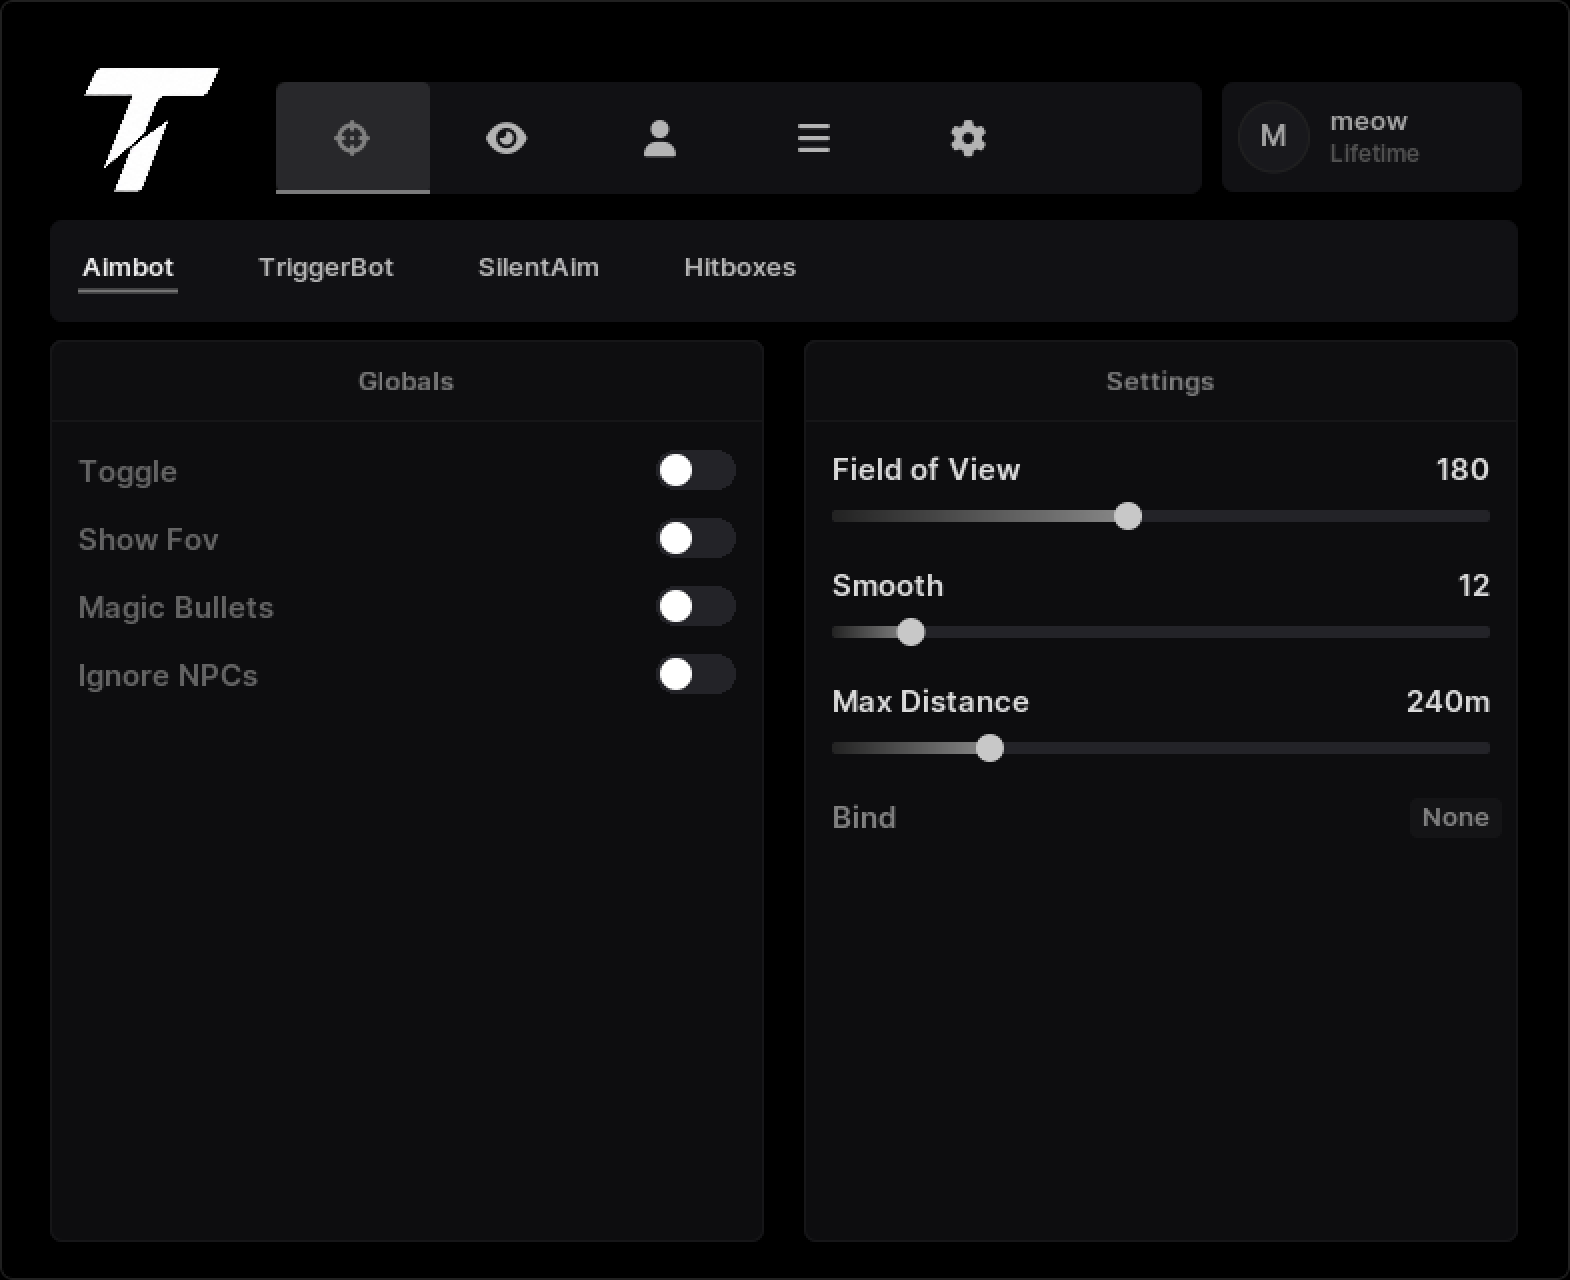Click the Ignore NPCs label
The height and width of the screenshot is (1280, 1570).
pos(168,675)
